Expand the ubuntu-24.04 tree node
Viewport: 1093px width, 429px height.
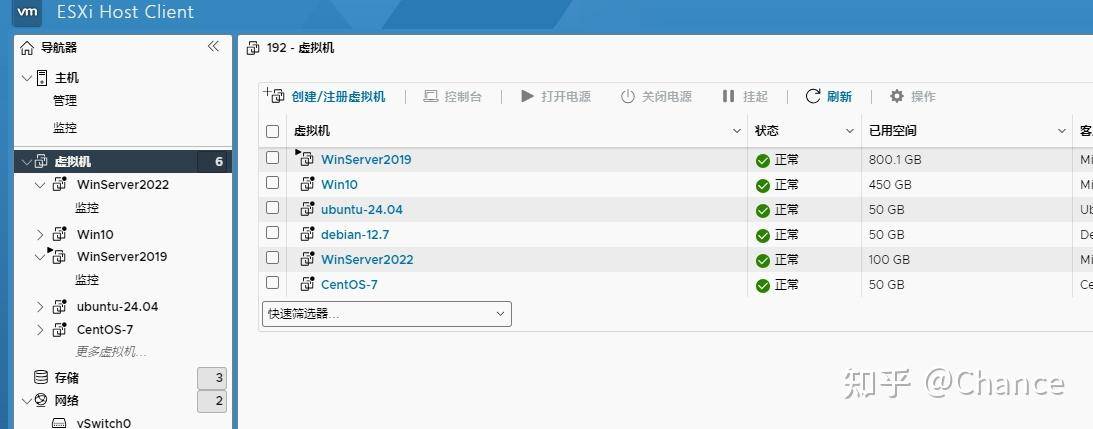[x=40, y=307]
